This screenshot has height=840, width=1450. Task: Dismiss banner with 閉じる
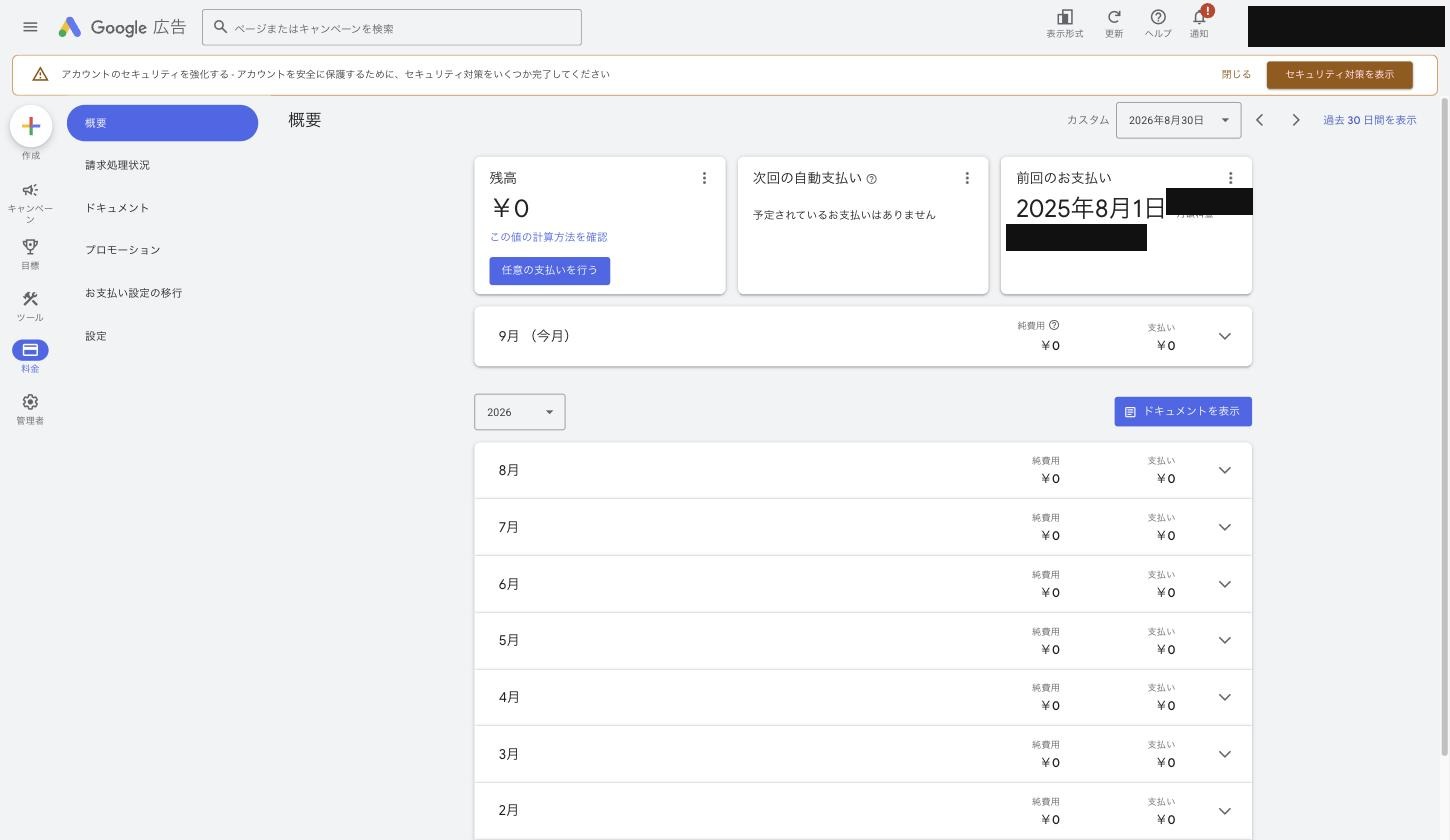click(x=1236, y=75)
